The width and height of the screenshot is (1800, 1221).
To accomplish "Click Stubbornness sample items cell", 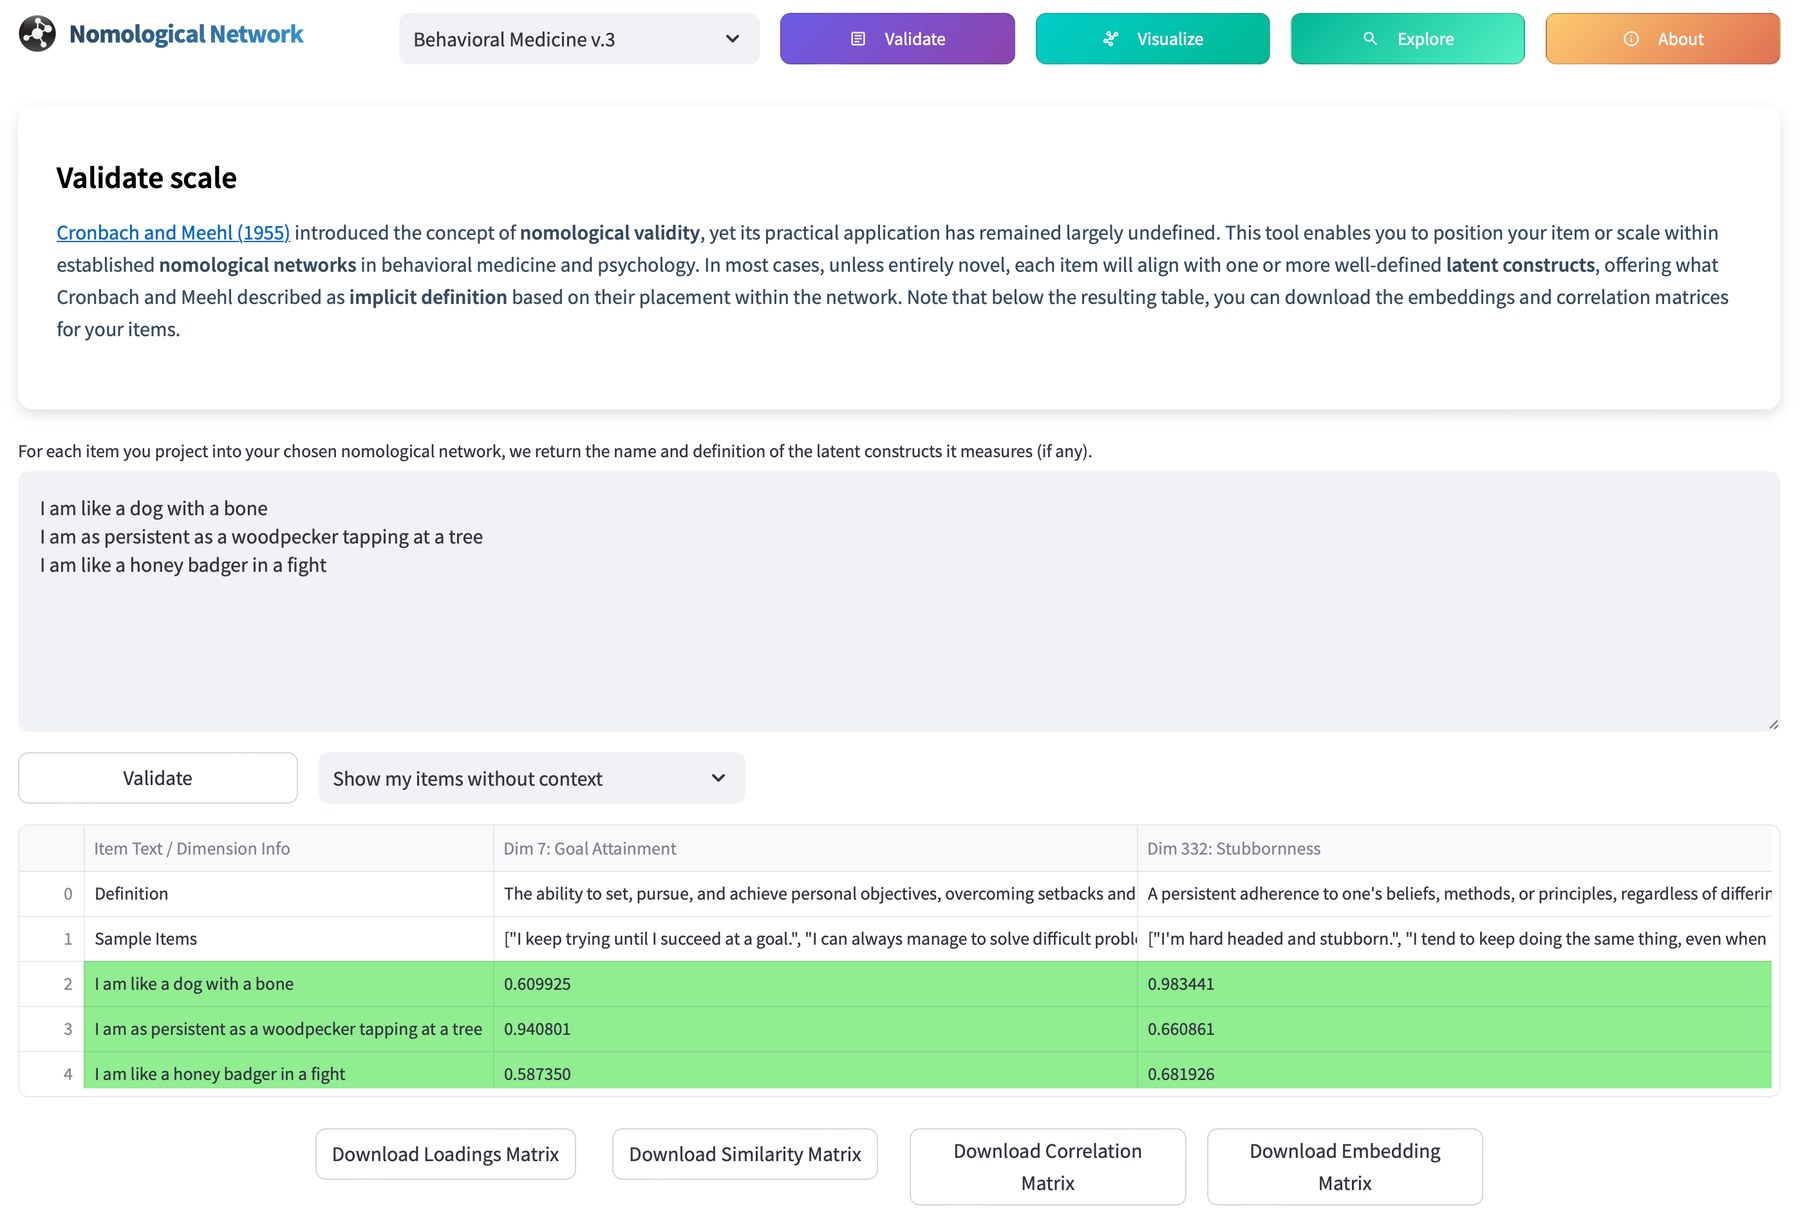I will [1454, 939].
